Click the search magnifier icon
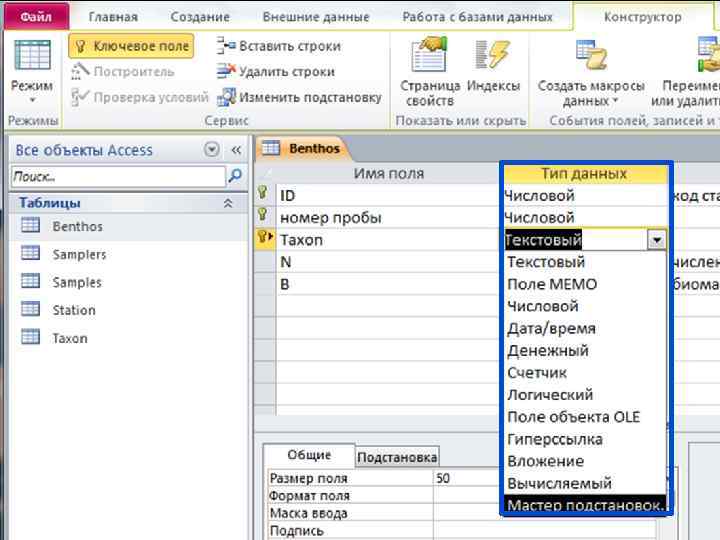720x540 pixels. pos(236,175)
